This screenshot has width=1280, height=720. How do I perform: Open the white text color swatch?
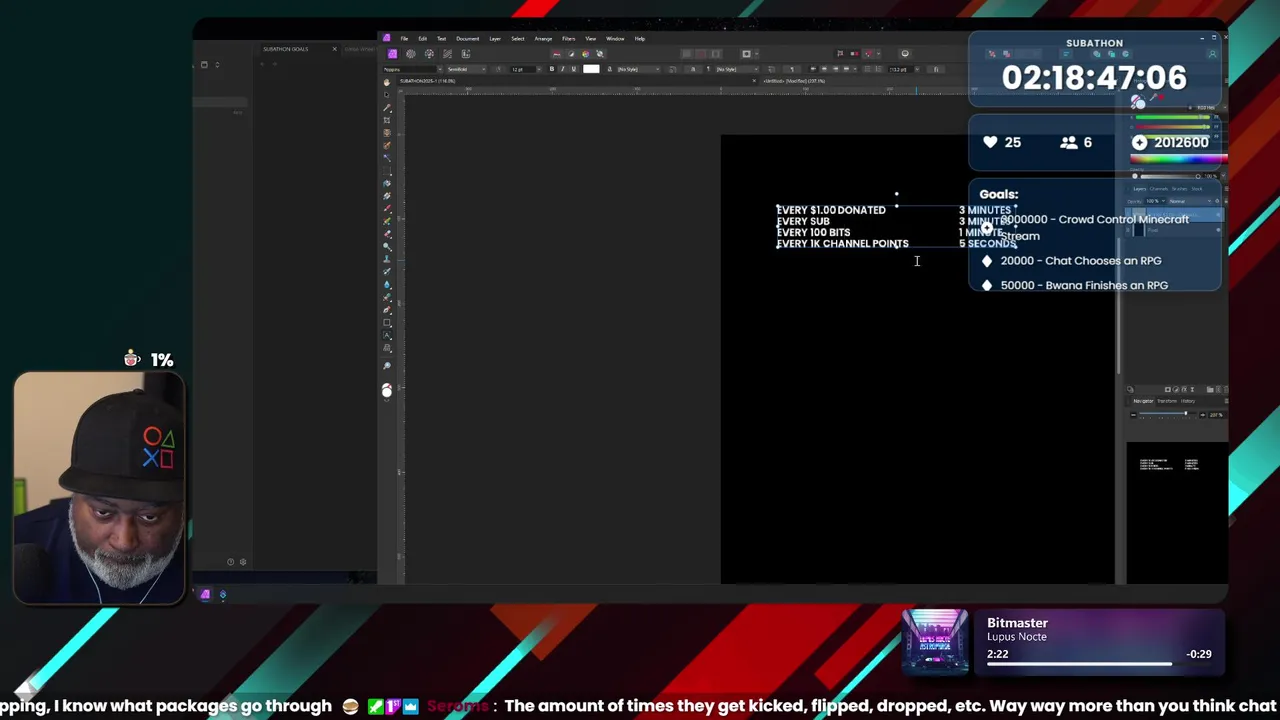[591, 69]
